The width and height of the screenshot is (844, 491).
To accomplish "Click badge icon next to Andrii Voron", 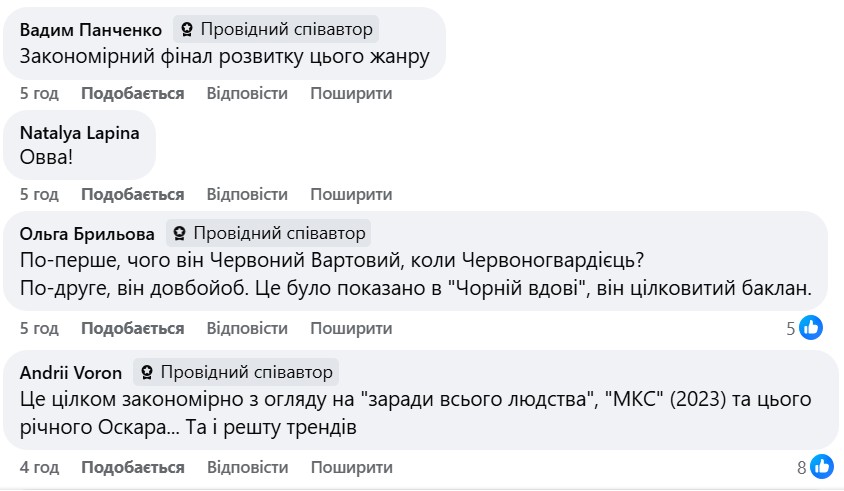I will 147,373.
